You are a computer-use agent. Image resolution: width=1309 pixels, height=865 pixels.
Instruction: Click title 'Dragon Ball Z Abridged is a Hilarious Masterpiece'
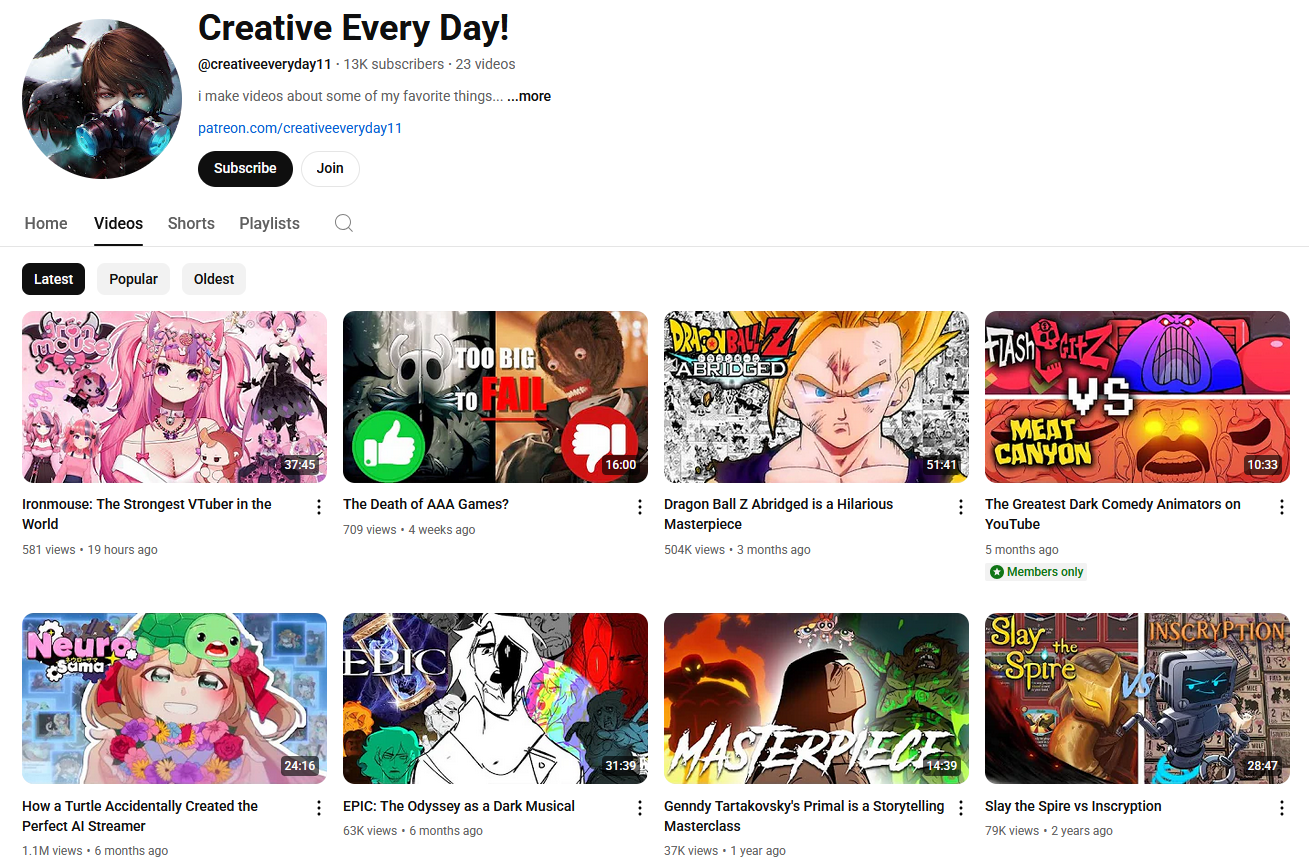click(778, 514)
